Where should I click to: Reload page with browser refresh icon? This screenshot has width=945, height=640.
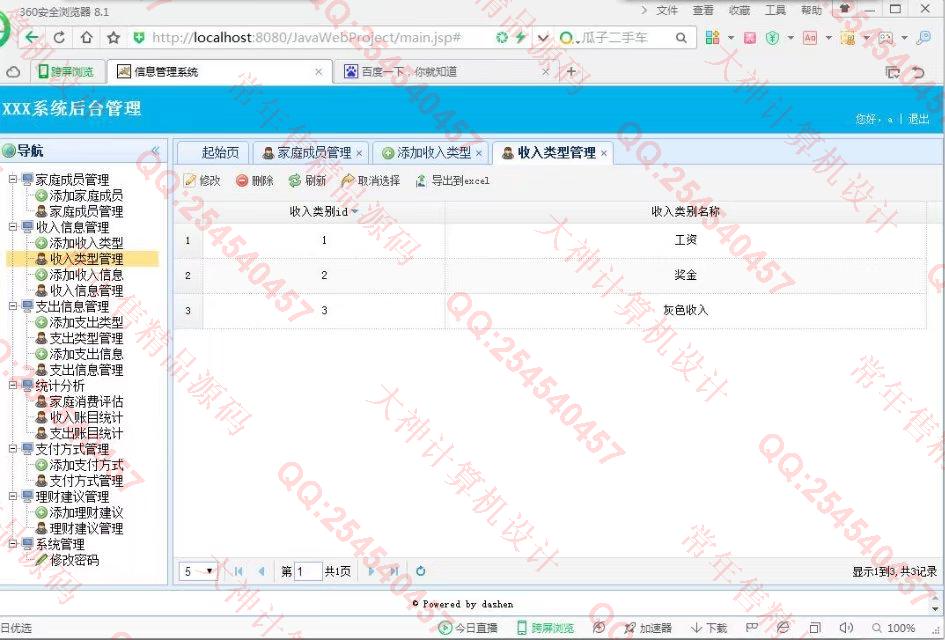tap(59, 37)
